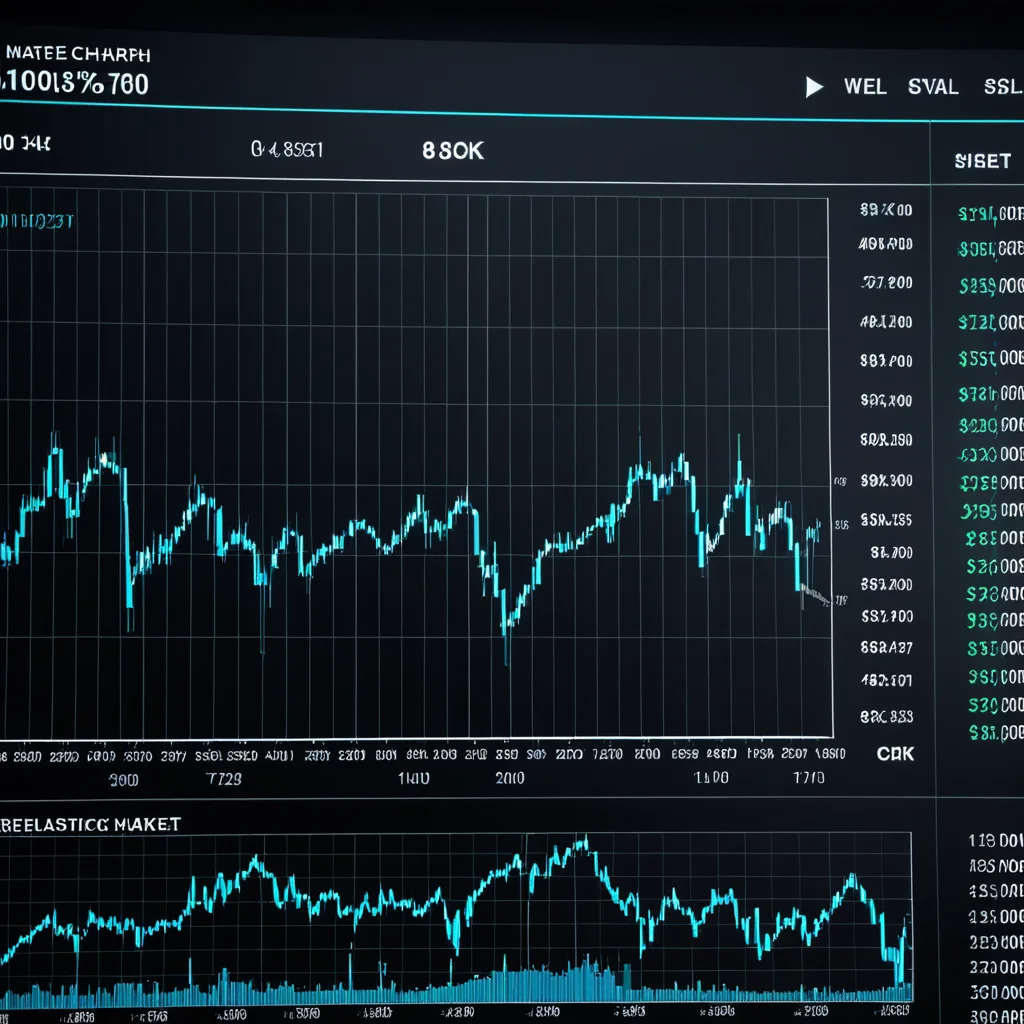The height and width of the screenshot is (1024, 1024).
Task: Select the WEL tab
Action: [865, 87]
